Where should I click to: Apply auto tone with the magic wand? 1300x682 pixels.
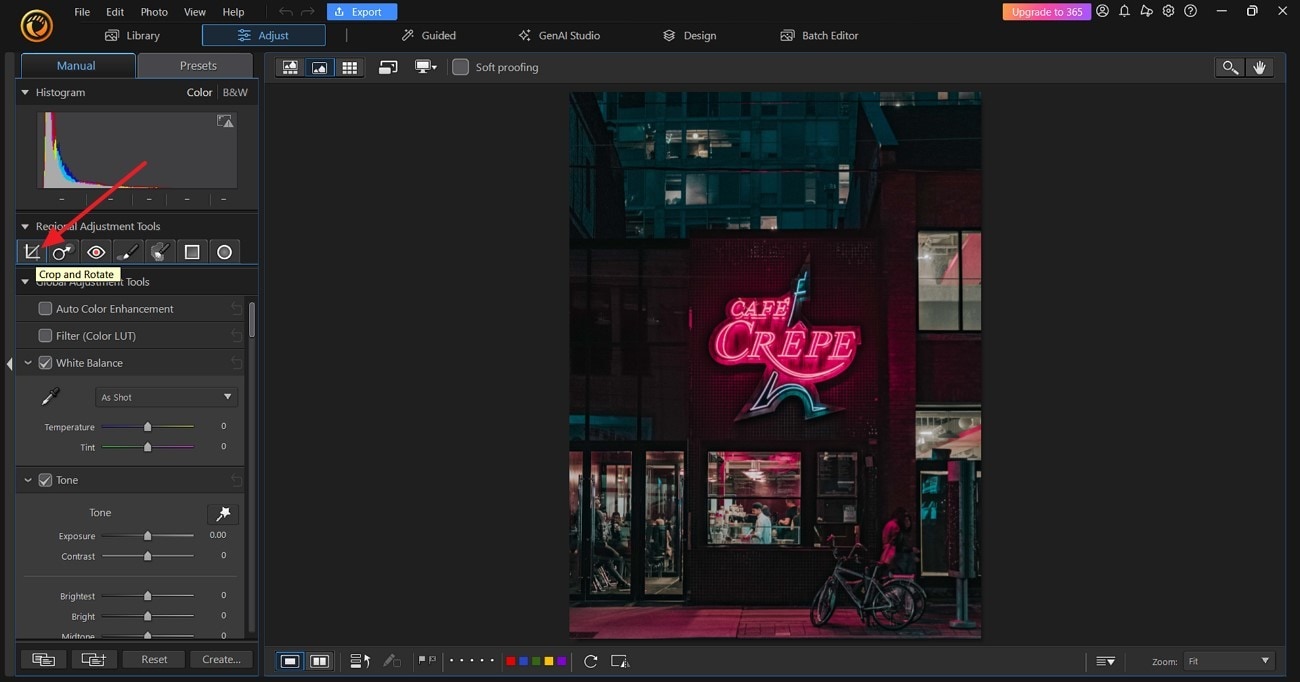(223, 514)
